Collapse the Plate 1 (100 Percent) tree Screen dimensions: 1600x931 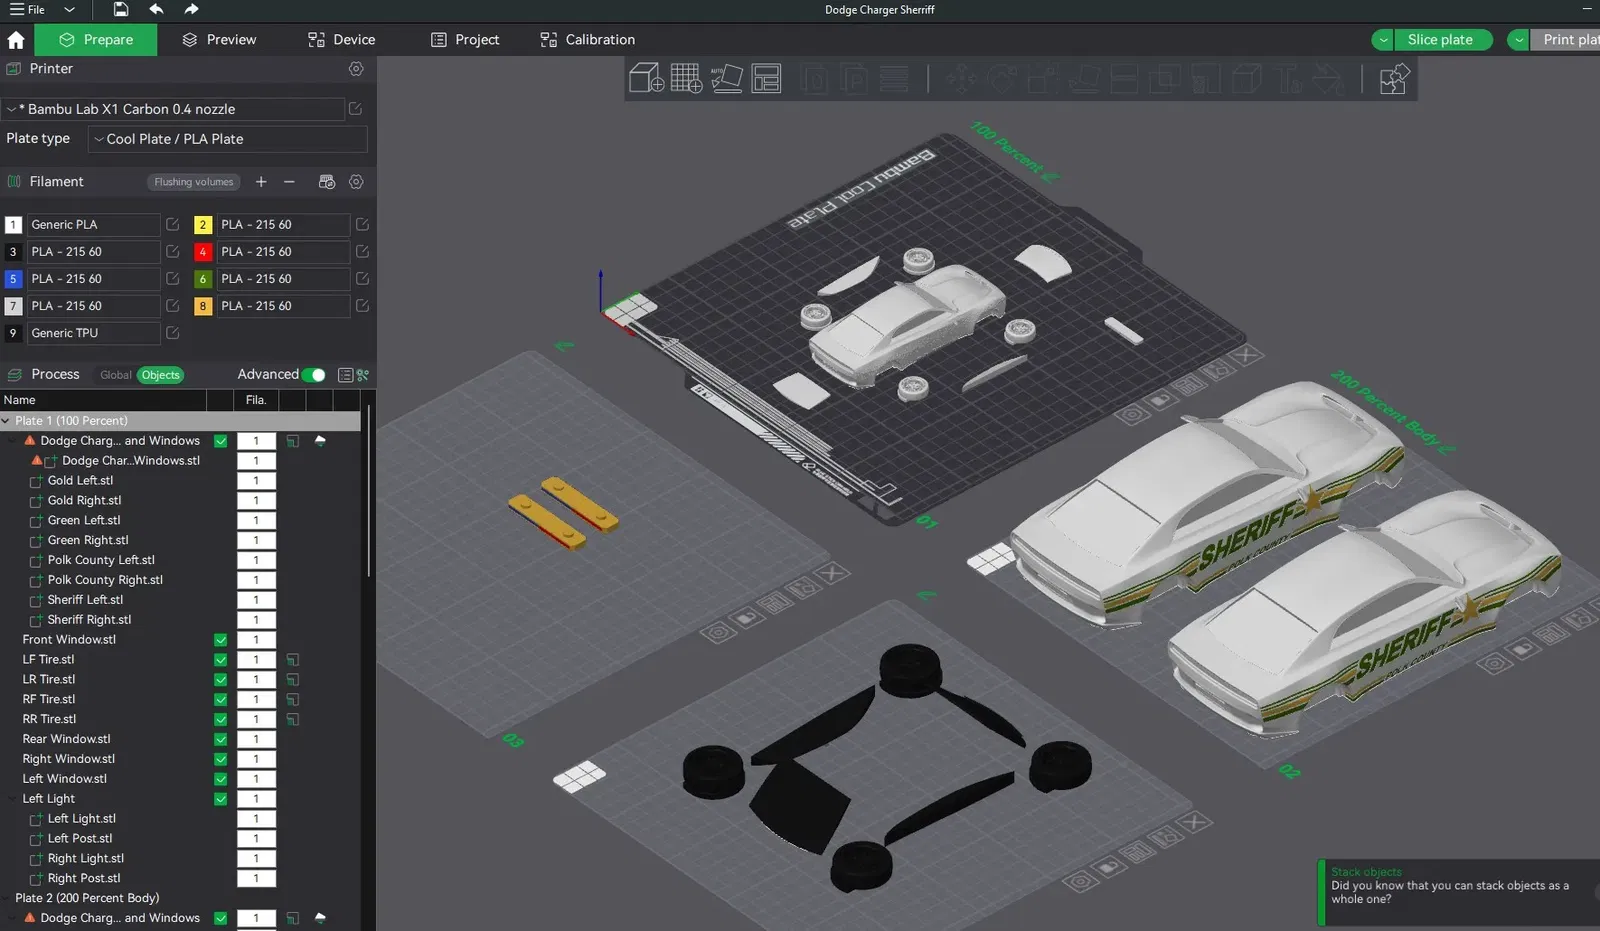click(x=7, y=421)
